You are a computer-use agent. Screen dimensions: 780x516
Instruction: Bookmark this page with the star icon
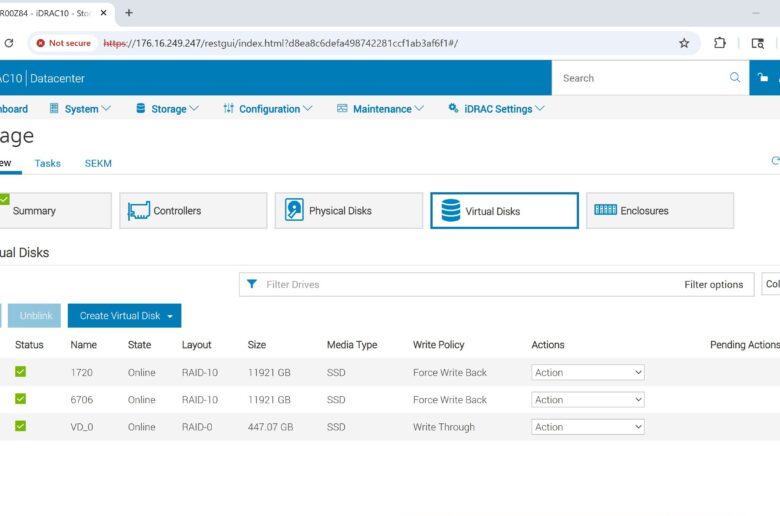click(x=684, y=43)
